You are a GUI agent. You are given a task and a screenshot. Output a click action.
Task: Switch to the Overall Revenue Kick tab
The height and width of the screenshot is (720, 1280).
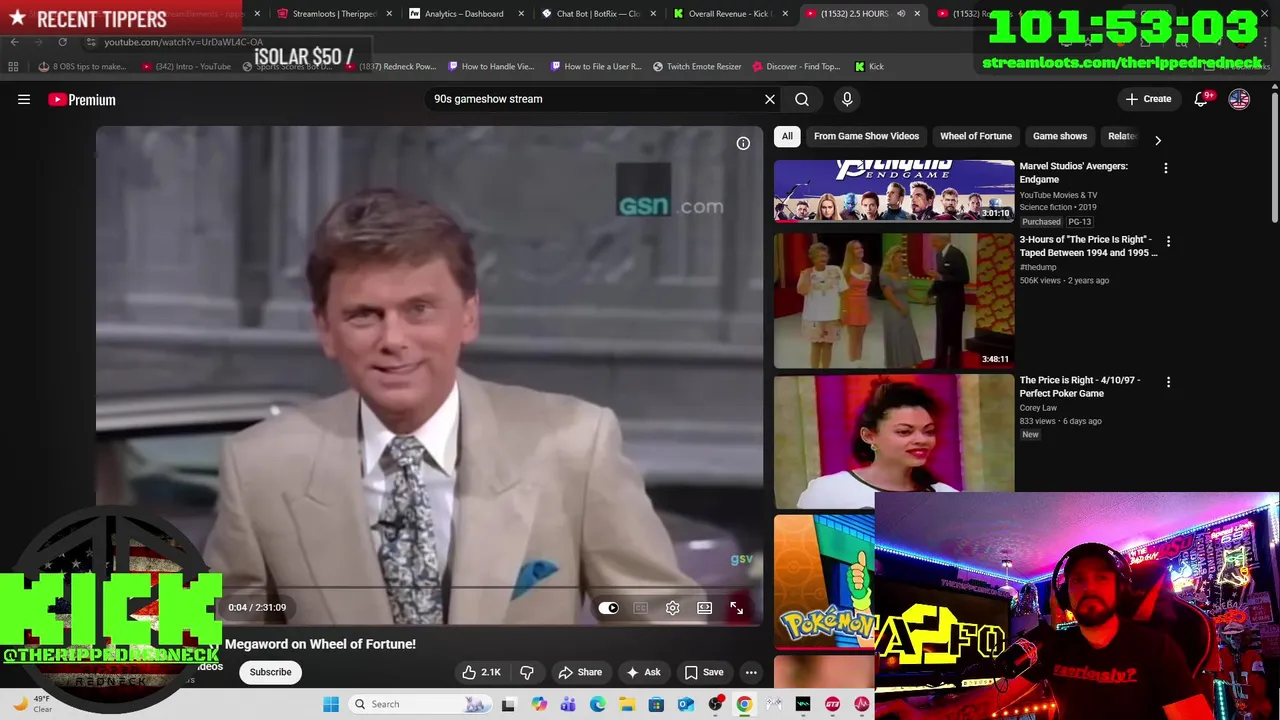click(730, 14)
